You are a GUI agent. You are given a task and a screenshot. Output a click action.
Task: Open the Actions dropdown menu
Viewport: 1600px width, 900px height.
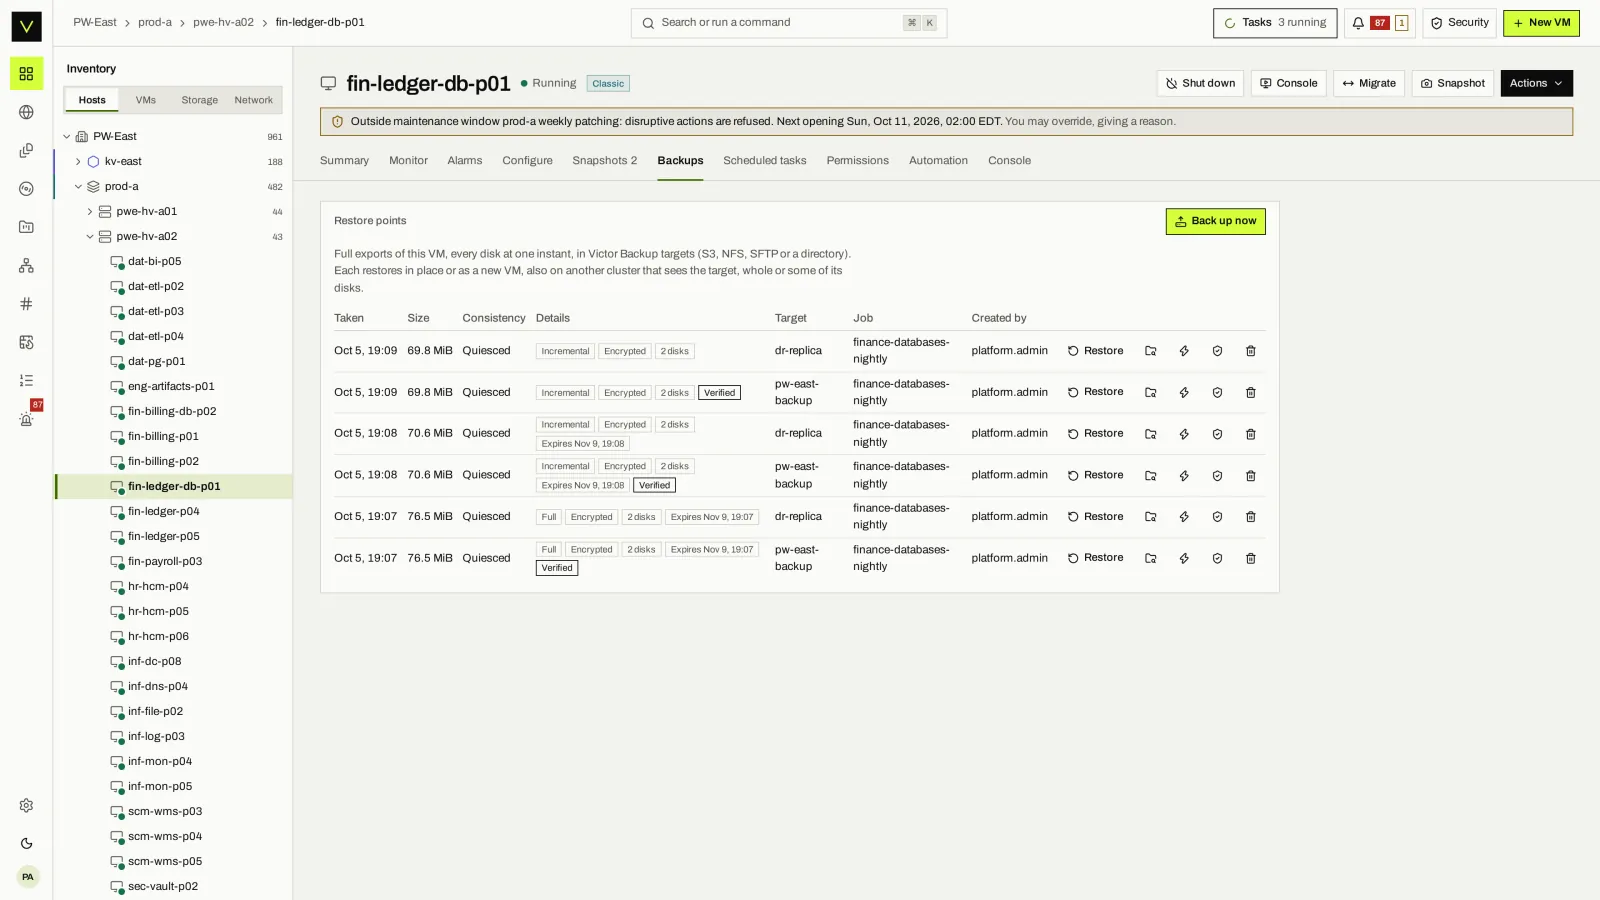pos(1536,84)
